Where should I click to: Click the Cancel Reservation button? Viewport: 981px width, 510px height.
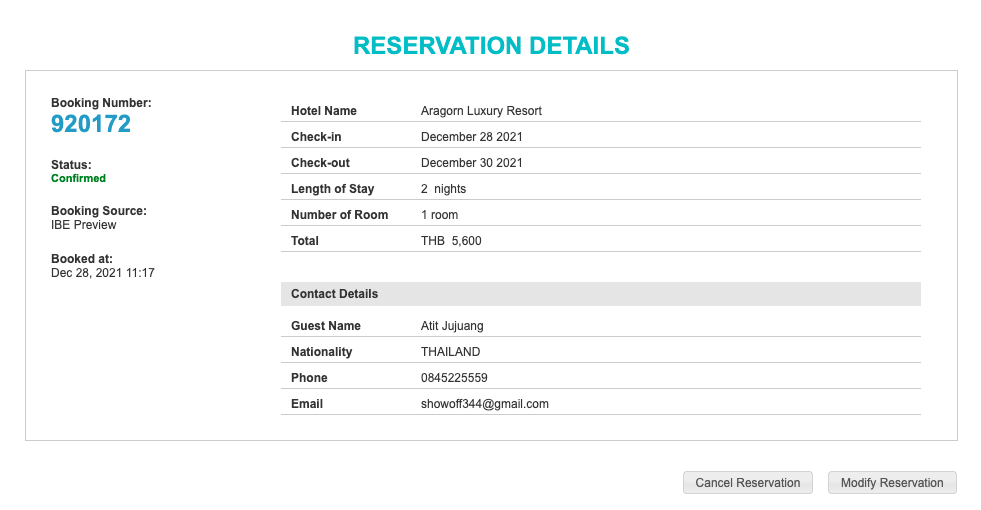click(x=747, y=483)
